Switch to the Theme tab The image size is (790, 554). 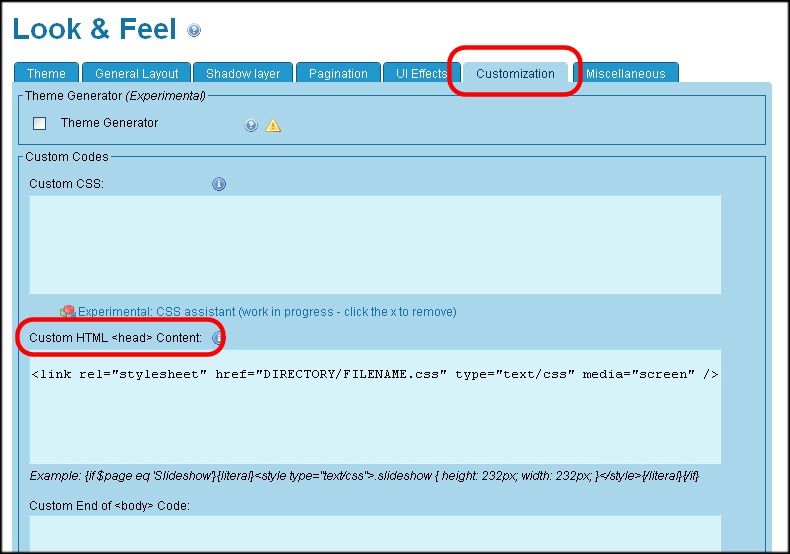pos(46,73)
